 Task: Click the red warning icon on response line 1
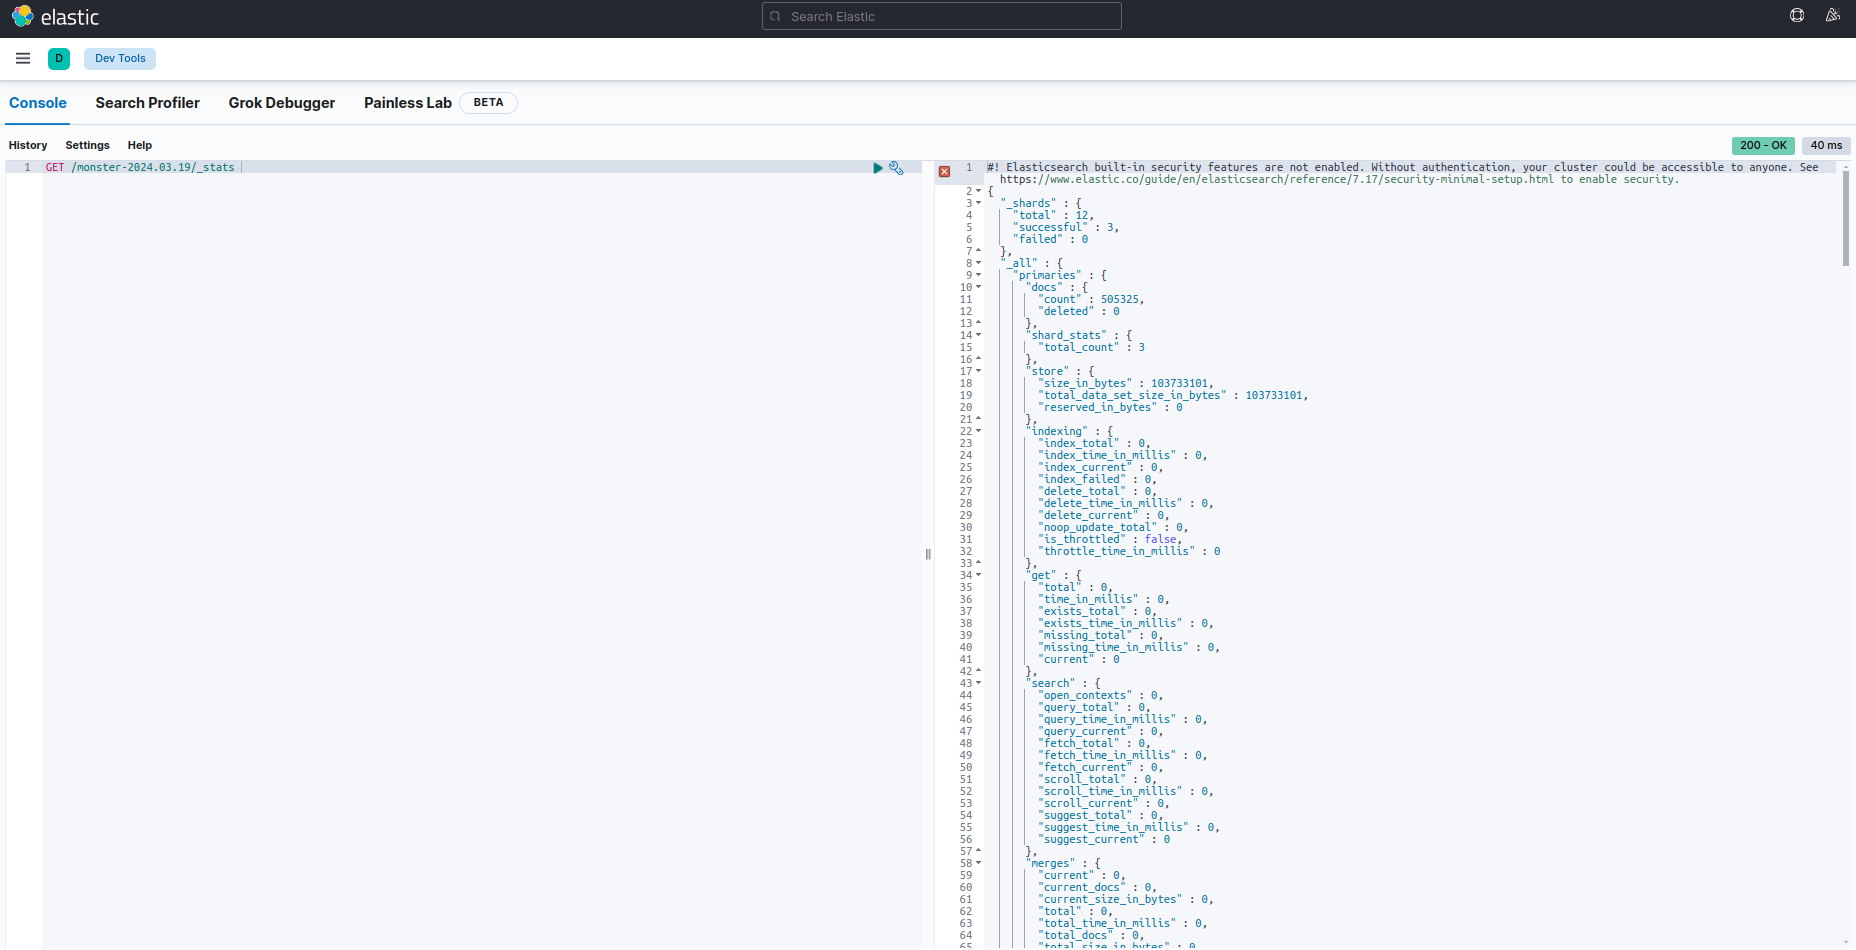pyautogui.click(x=944, y=172)
